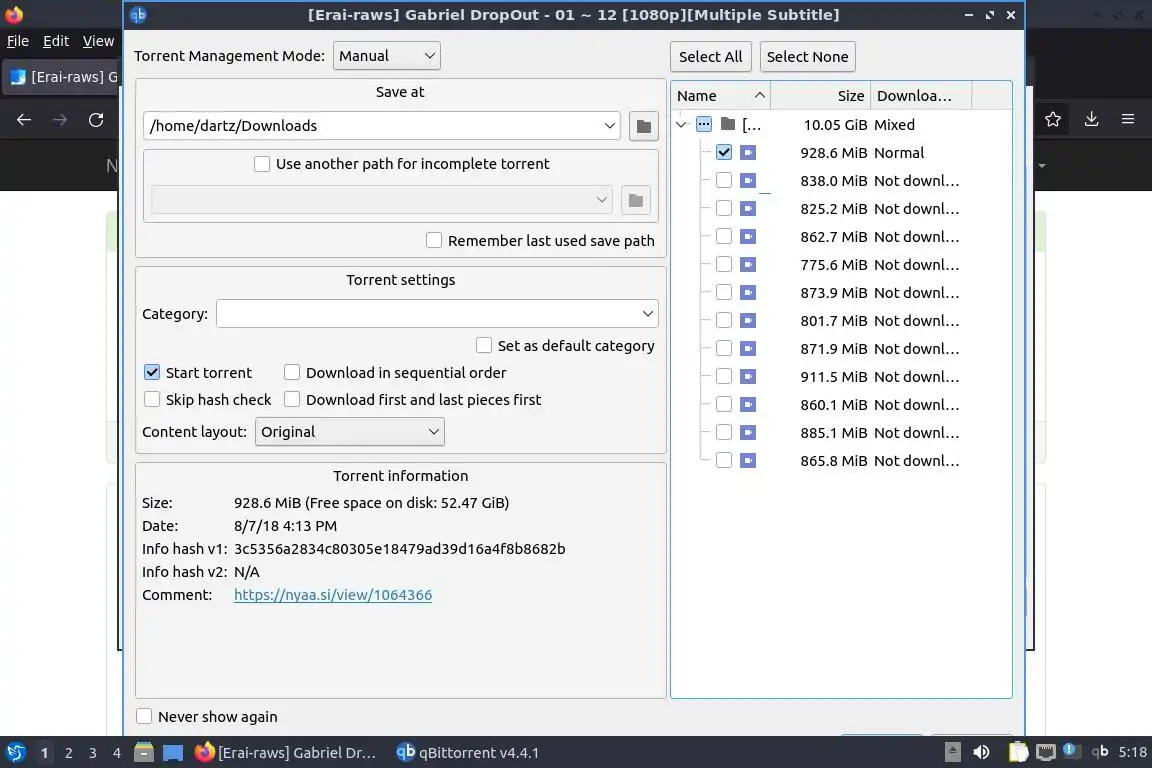1152x768 pixels.
Task: Open the Category dropdown
Action: coord(437,314)
